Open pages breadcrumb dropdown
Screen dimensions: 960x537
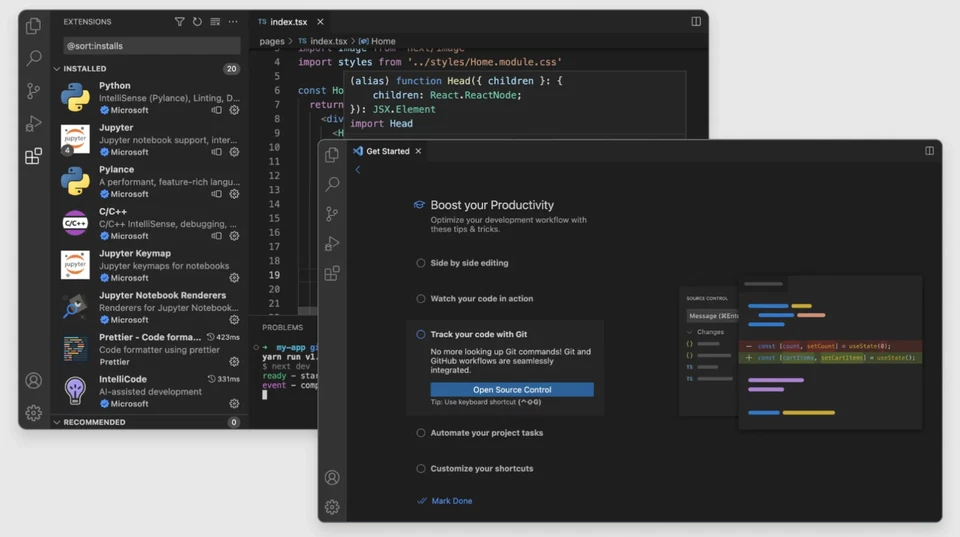click(x=272, y=41)
